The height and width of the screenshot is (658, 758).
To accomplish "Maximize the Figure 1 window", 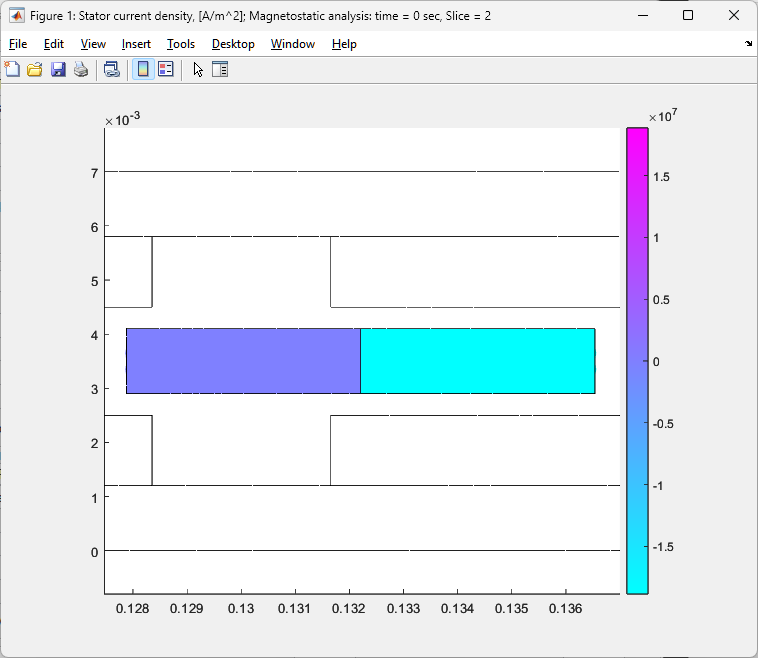I will coord(688,15).
